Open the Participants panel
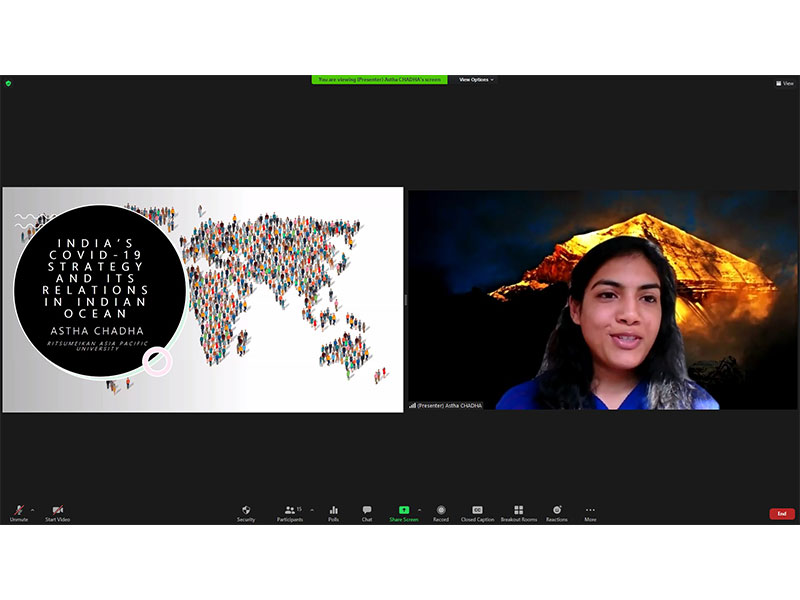 point(290,512)
